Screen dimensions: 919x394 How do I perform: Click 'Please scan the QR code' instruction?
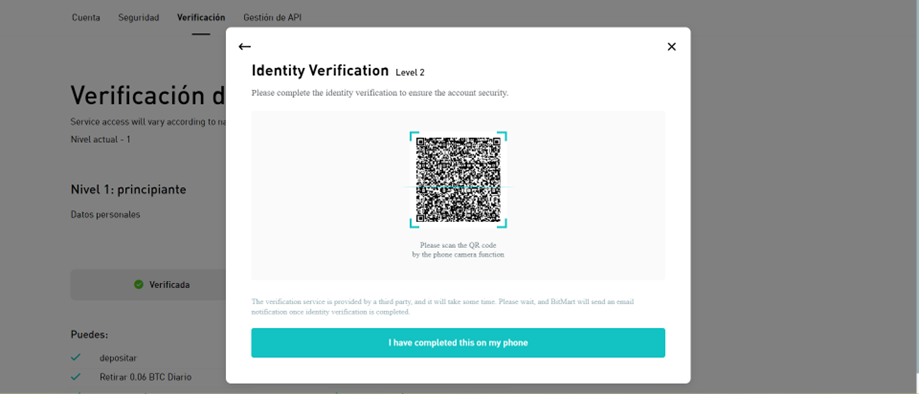tap(458, 245)
